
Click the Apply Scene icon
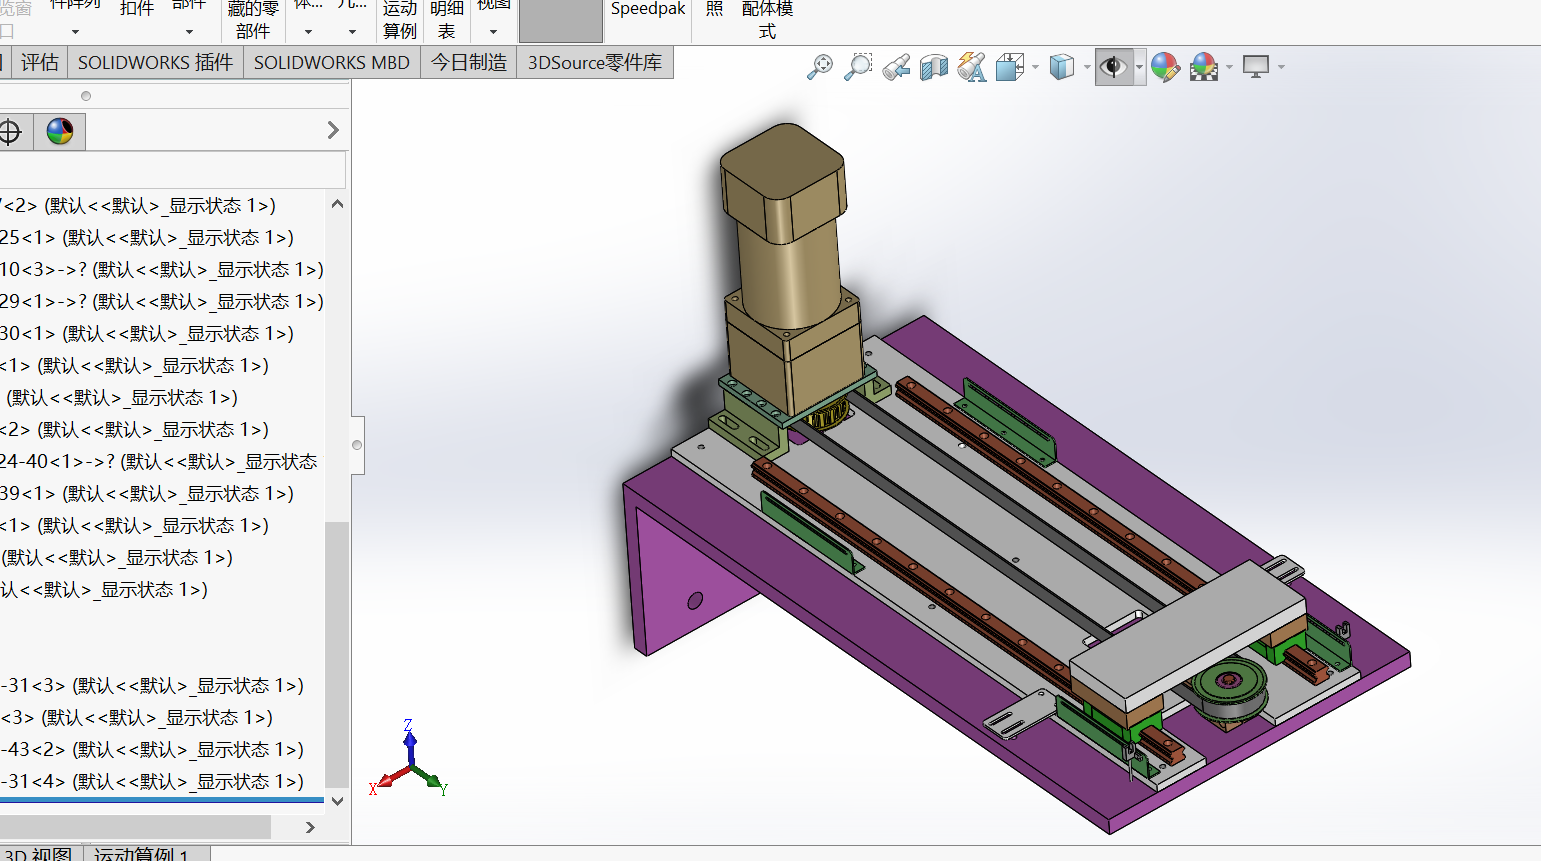pyautogui.click(x=1204, y=67)
